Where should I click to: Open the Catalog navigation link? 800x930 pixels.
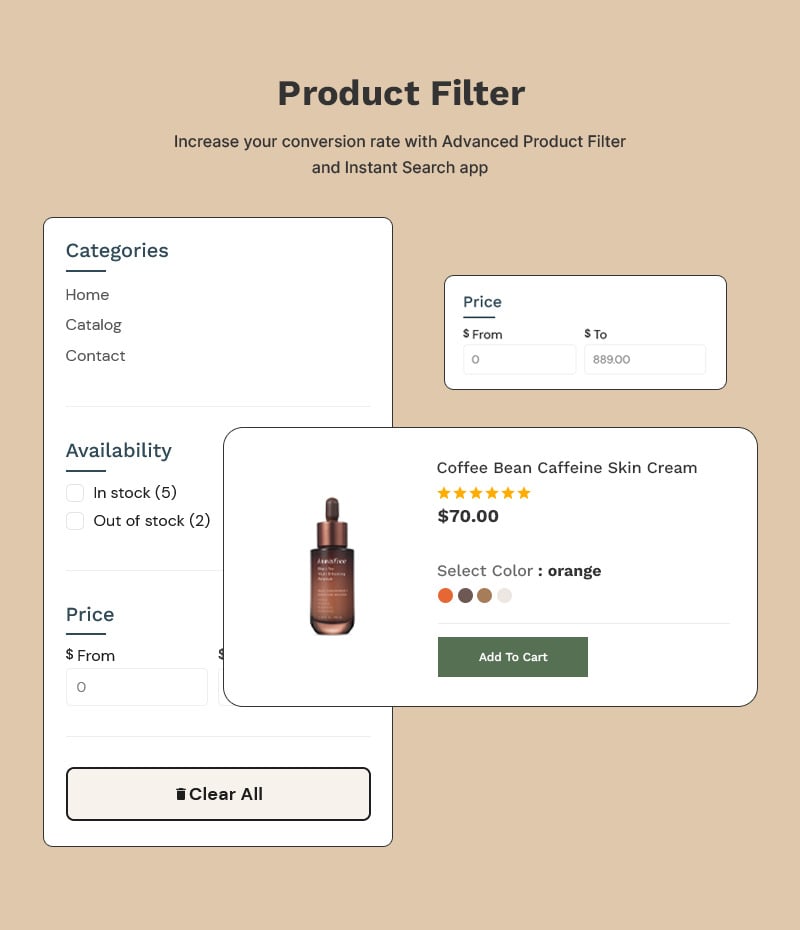[93, 325]
